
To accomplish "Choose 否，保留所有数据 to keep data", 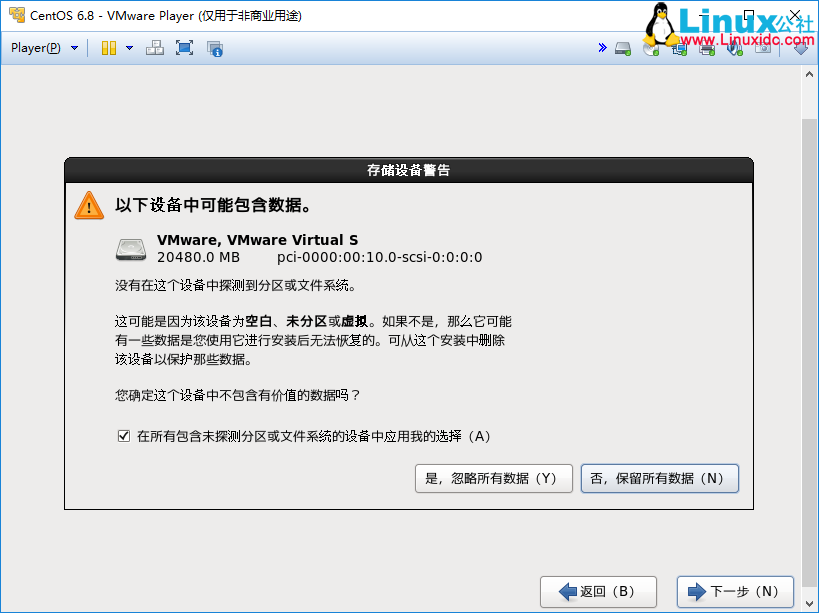I will (x=659, y=478).
